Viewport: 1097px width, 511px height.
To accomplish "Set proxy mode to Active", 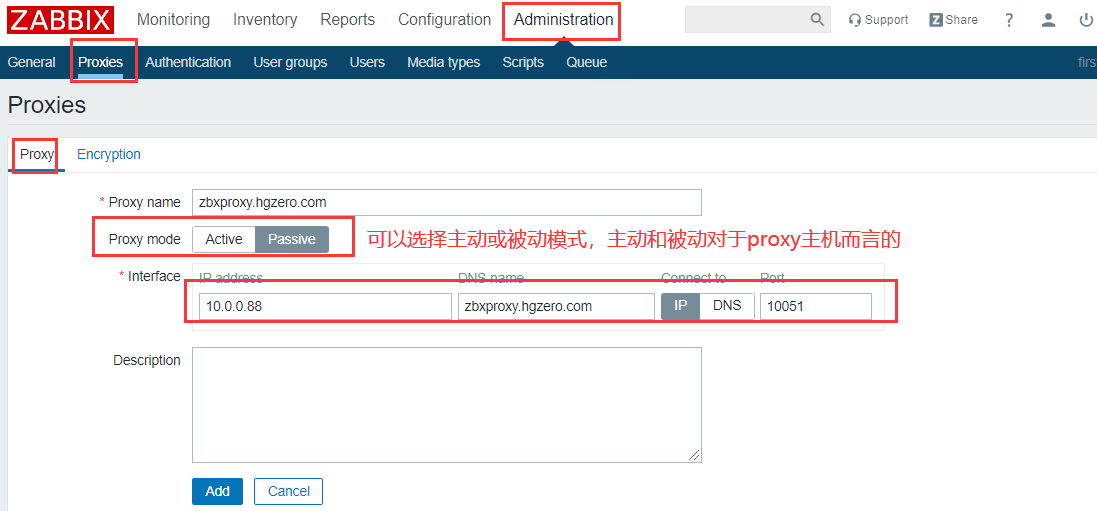I will 224,239.
